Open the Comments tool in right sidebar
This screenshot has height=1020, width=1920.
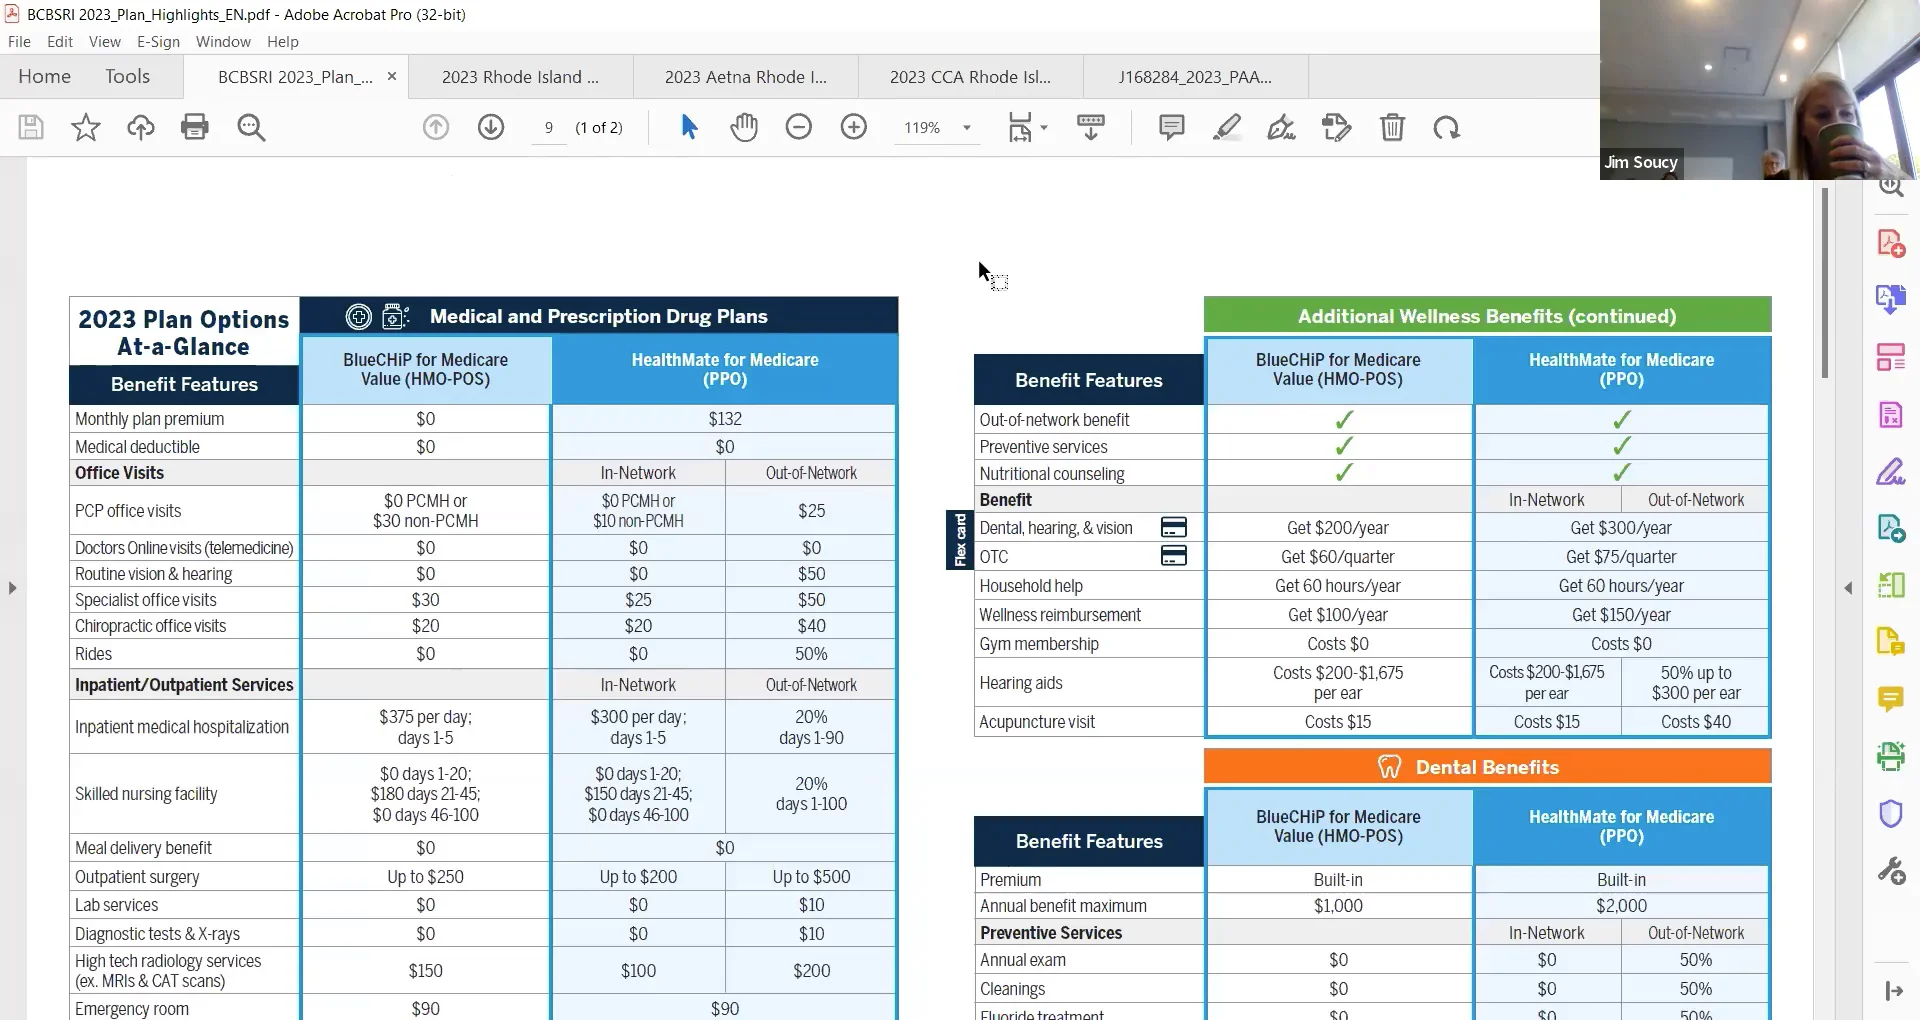(x=1891, y=700)
